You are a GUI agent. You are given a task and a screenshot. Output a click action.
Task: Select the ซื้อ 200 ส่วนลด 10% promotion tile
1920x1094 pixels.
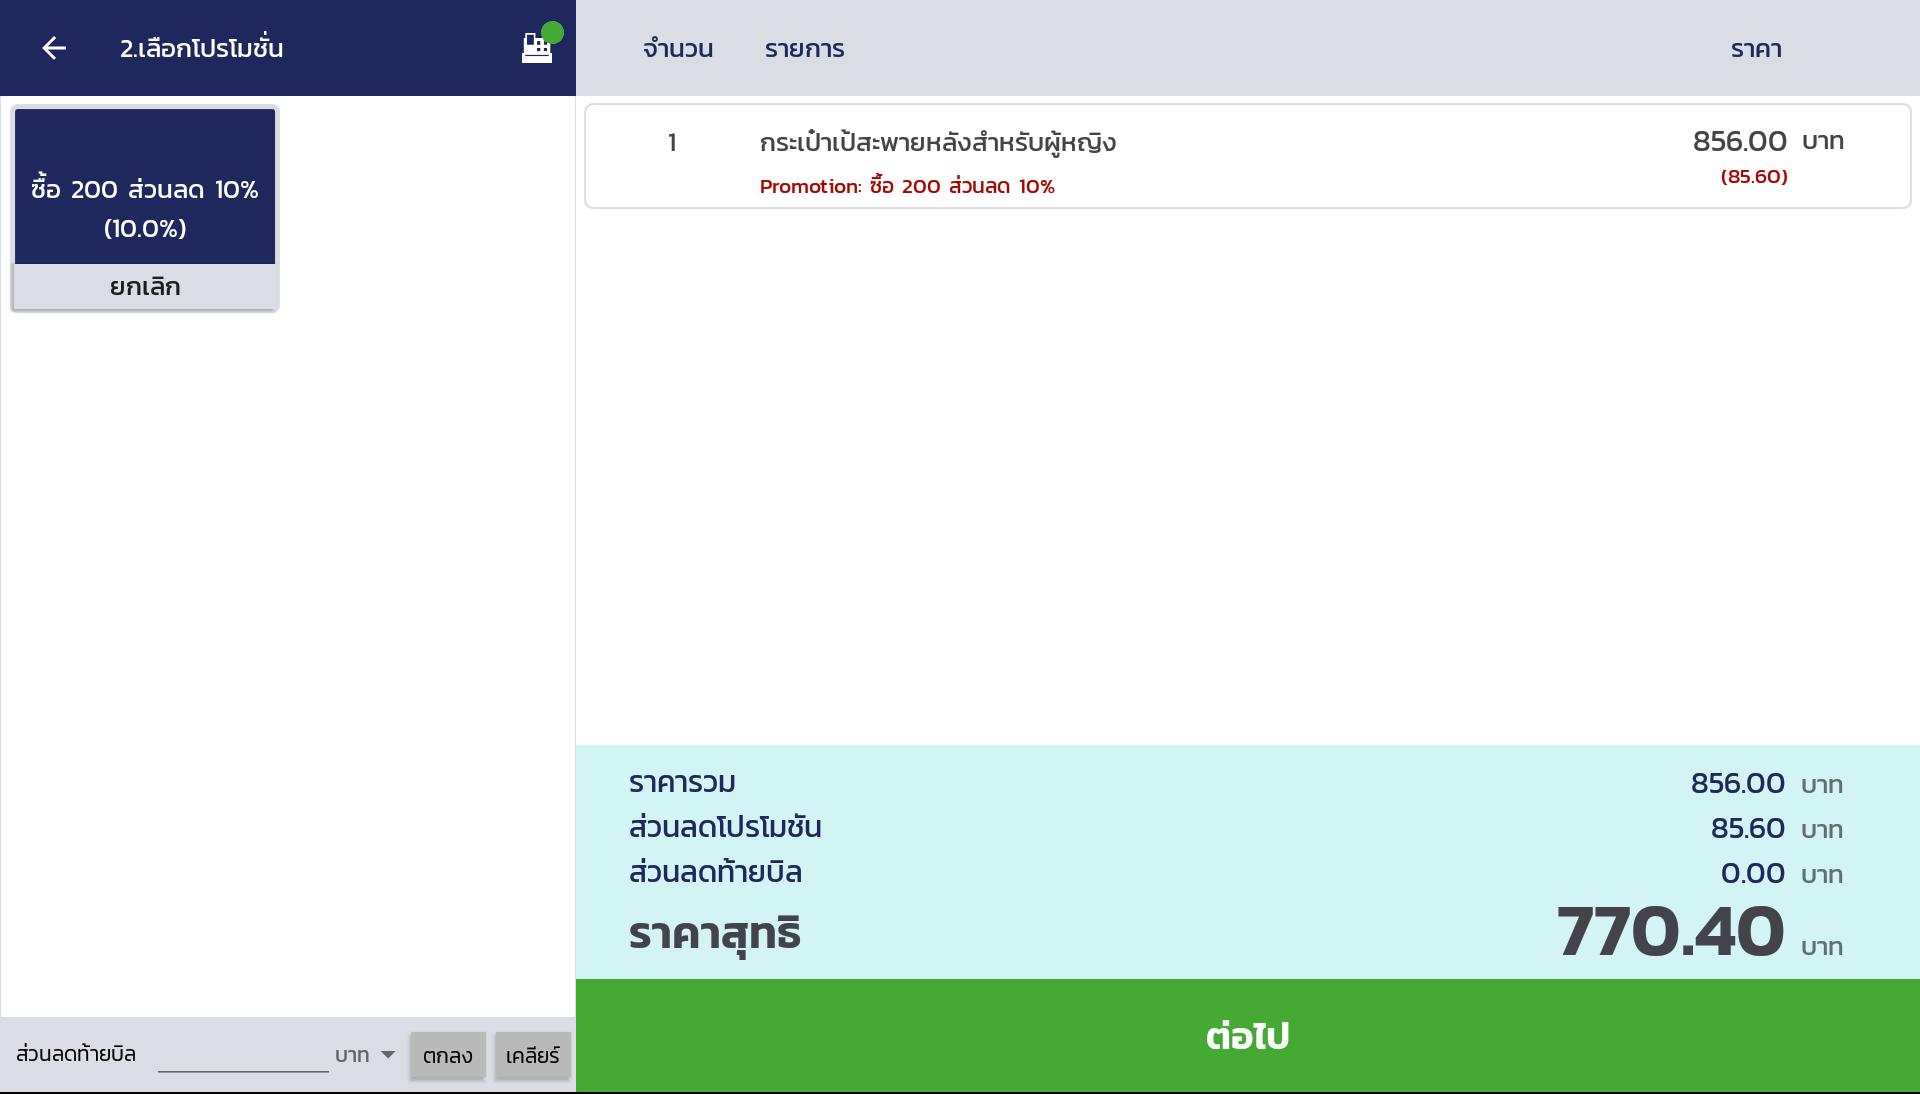pos(145,187)
